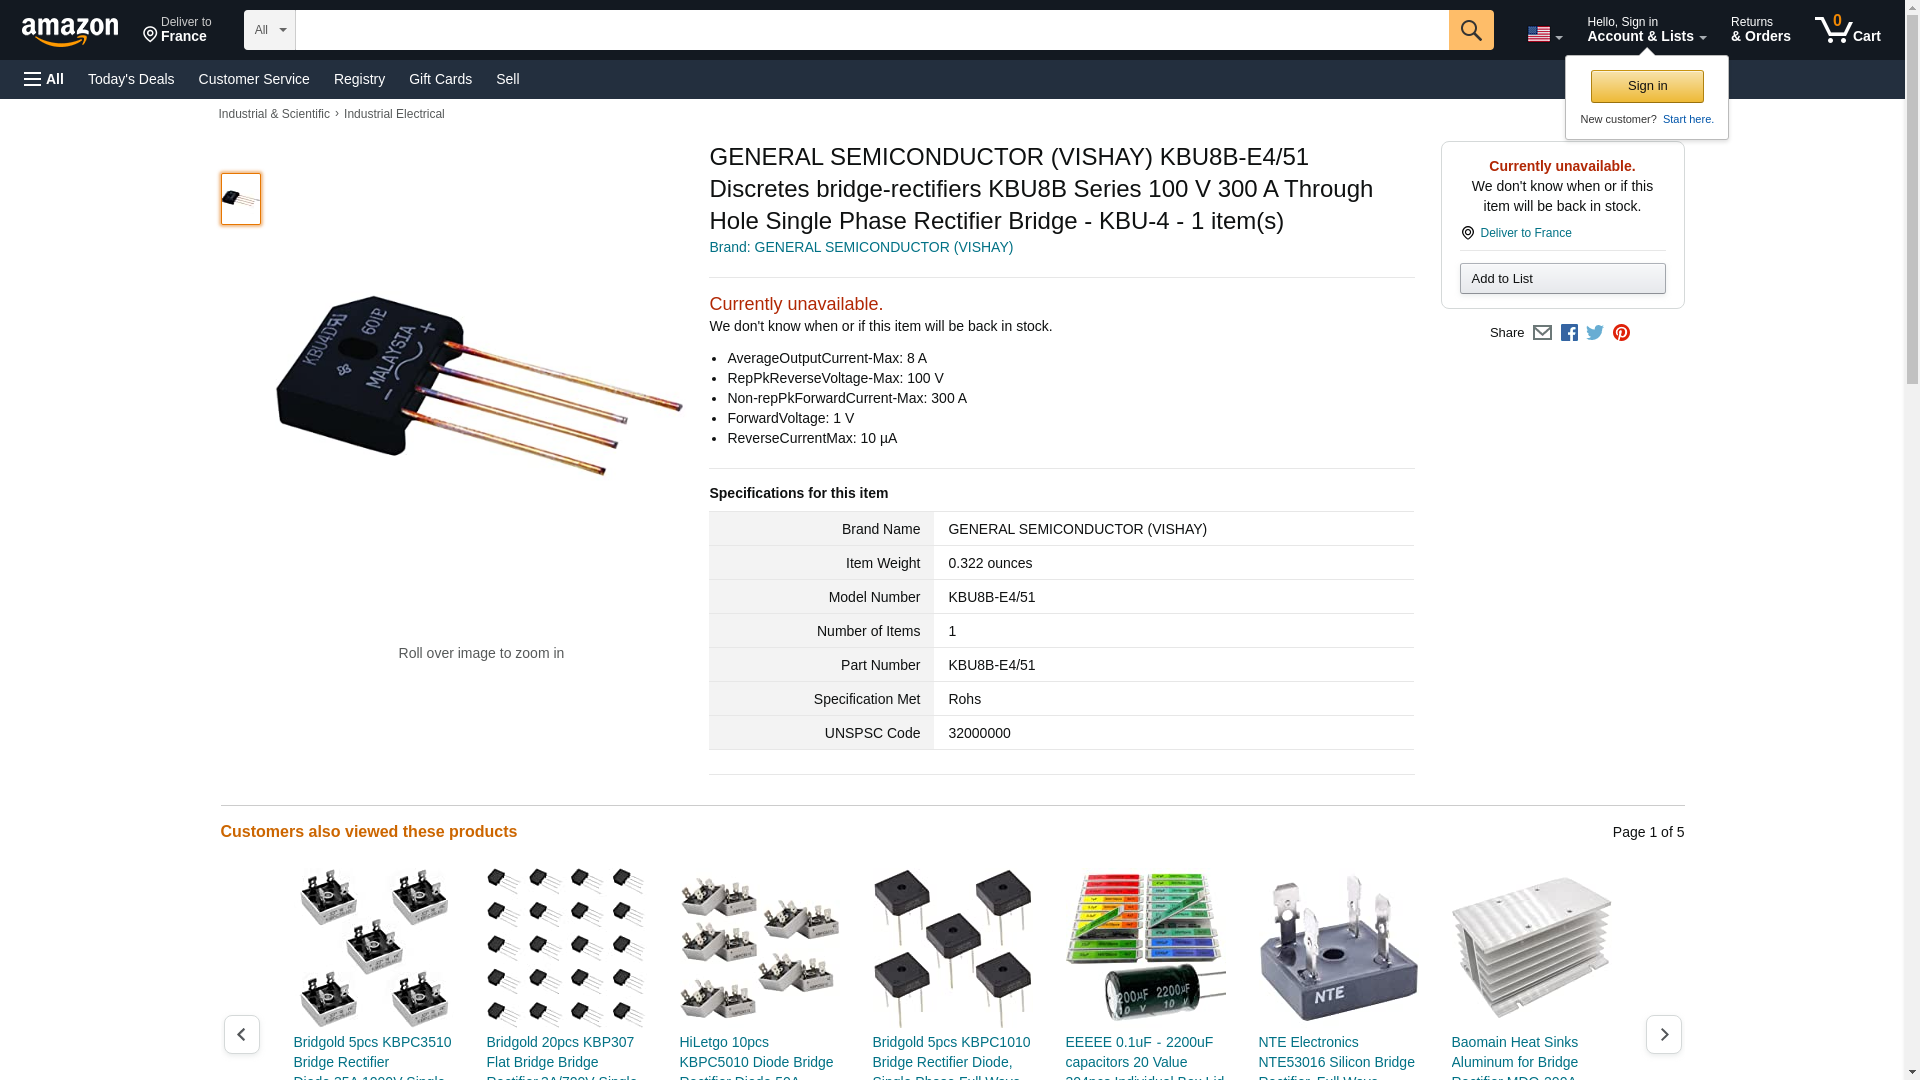Share on Facebook icon
This screenshot has width=1920, height=1080.
pyautogui.click(x=1569, y=333)
